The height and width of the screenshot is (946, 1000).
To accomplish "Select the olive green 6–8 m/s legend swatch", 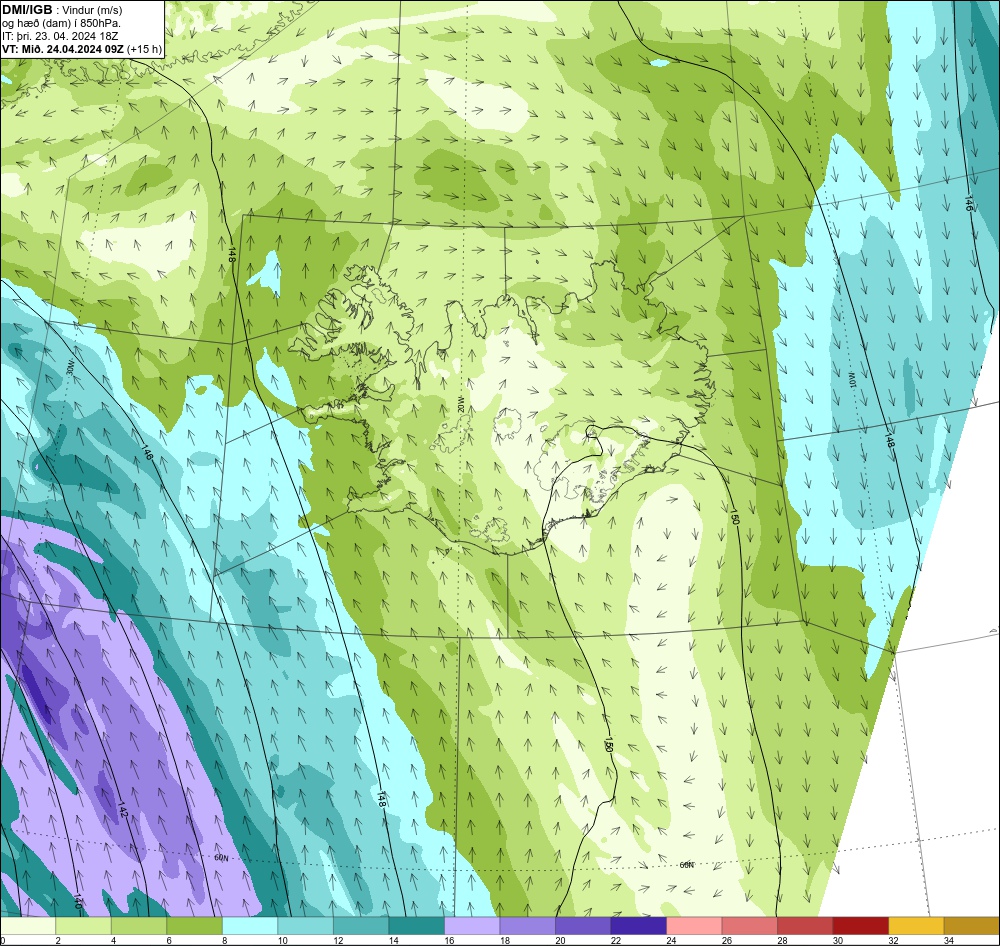I will coord(195,926).
